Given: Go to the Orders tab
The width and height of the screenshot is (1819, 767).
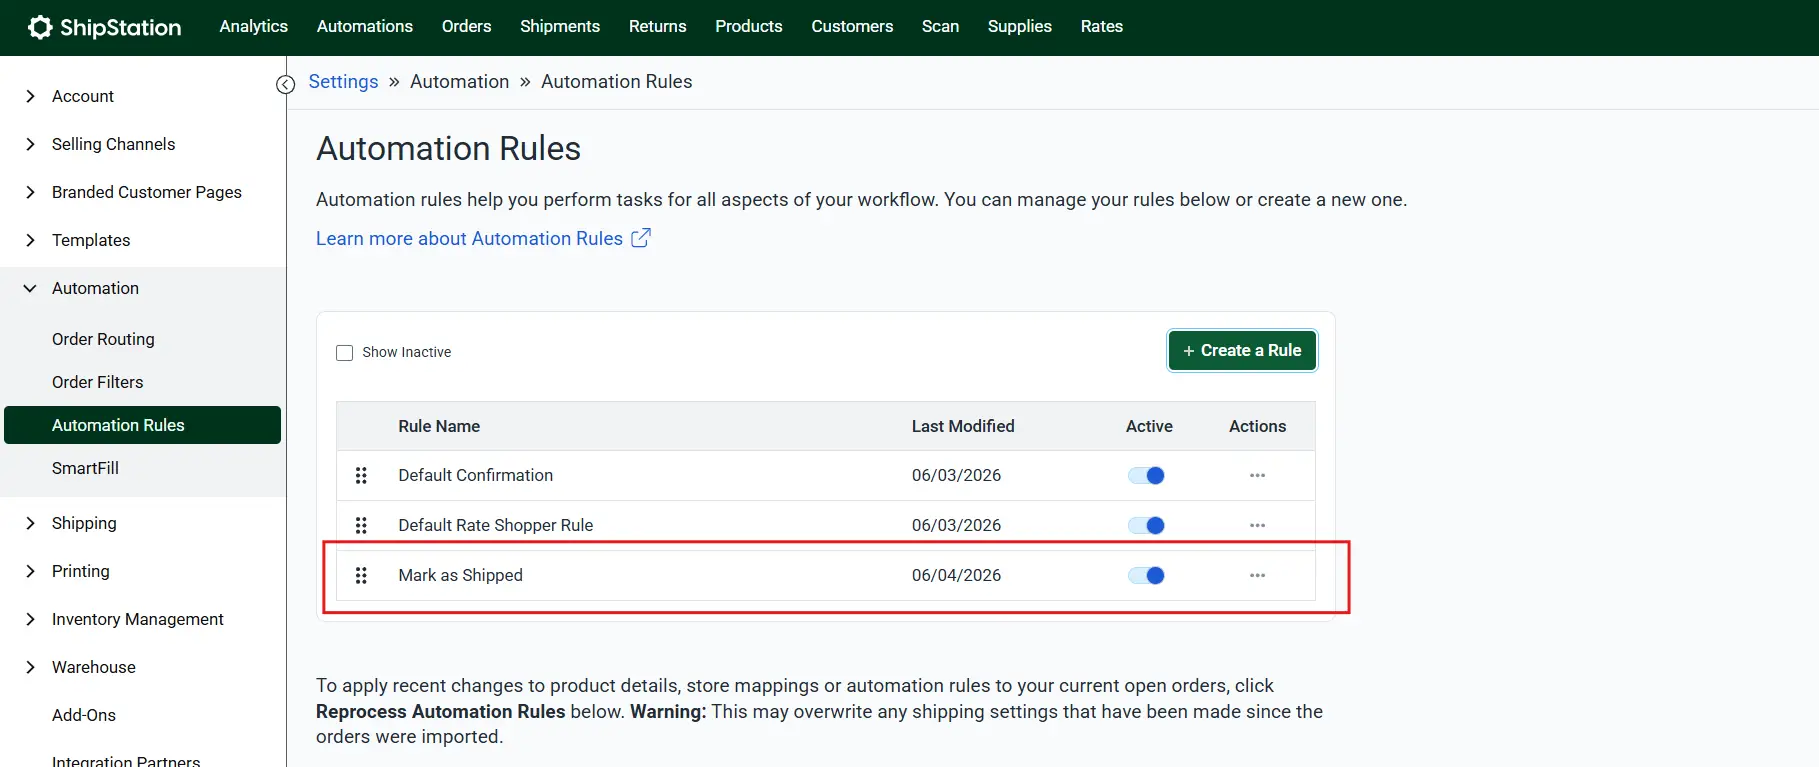Looking at the screenshot, I should pos(467,27).
